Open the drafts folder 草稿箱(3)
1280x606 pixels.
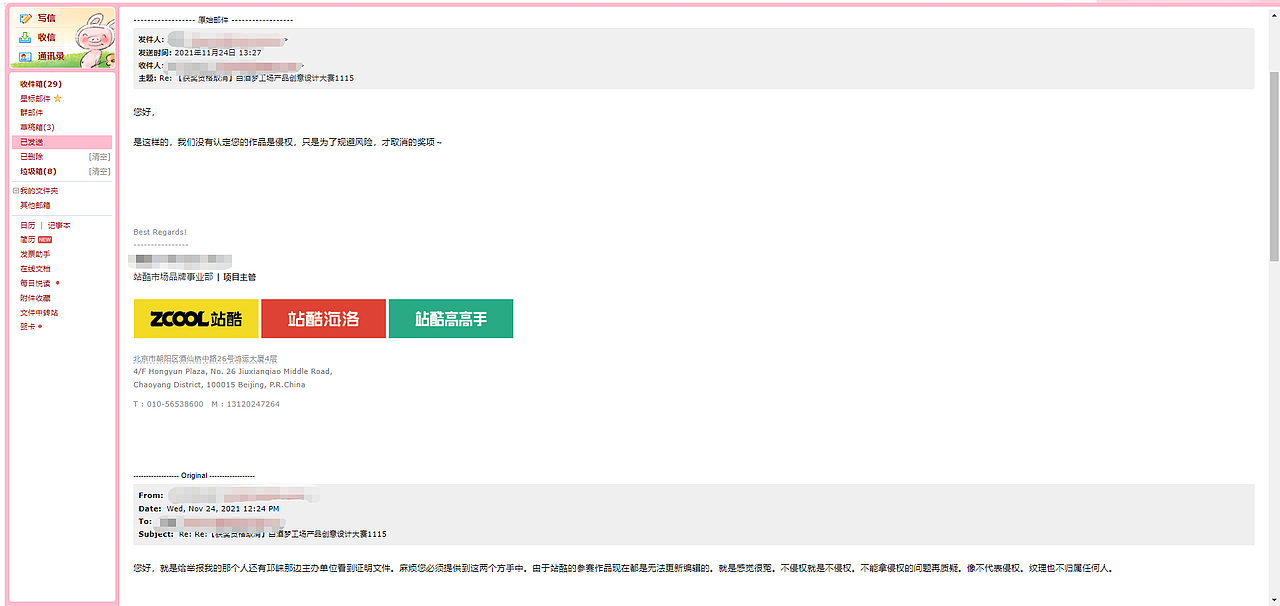[37, 128]
